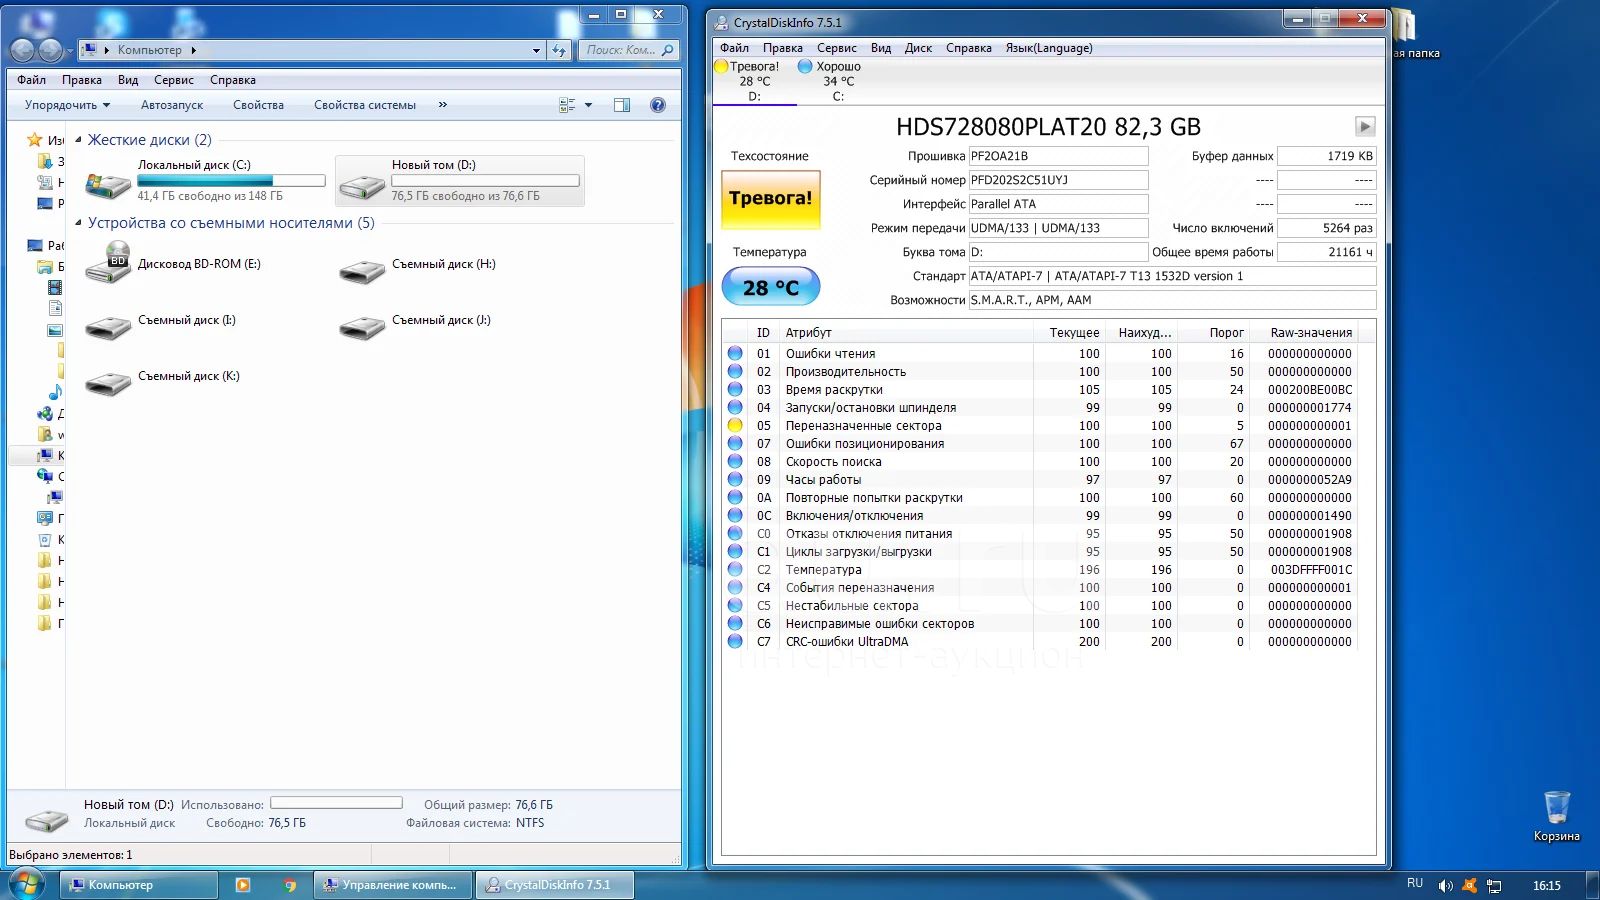
Task: Click the RU language indicator
Action: pyautogui.click(x=1415, y=883)
